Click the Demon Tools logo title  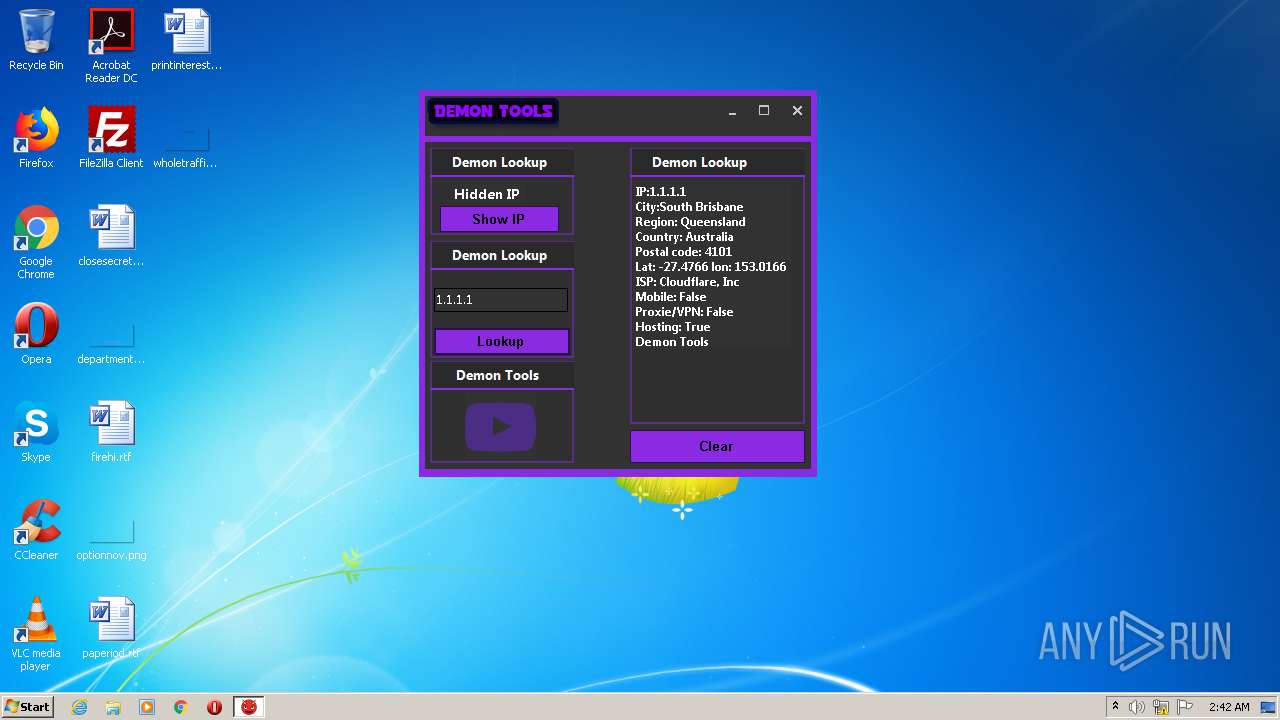click(493, 111)
